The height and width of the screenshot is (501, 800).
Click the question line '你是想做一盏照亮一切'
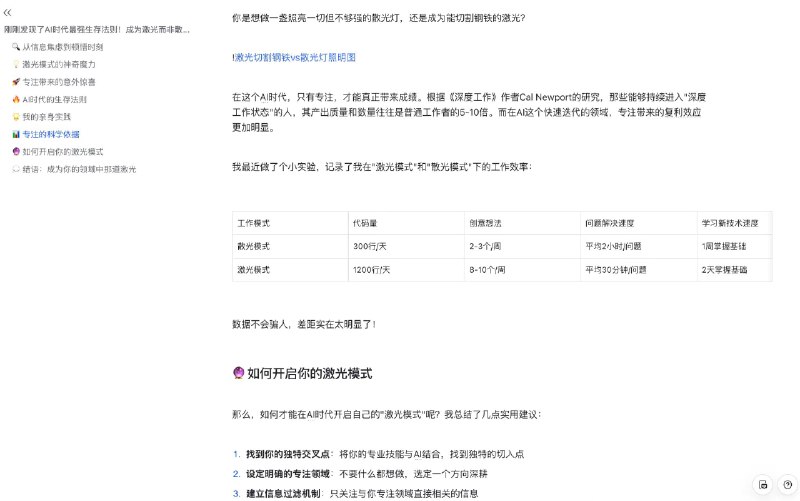(x=379, y=18)
